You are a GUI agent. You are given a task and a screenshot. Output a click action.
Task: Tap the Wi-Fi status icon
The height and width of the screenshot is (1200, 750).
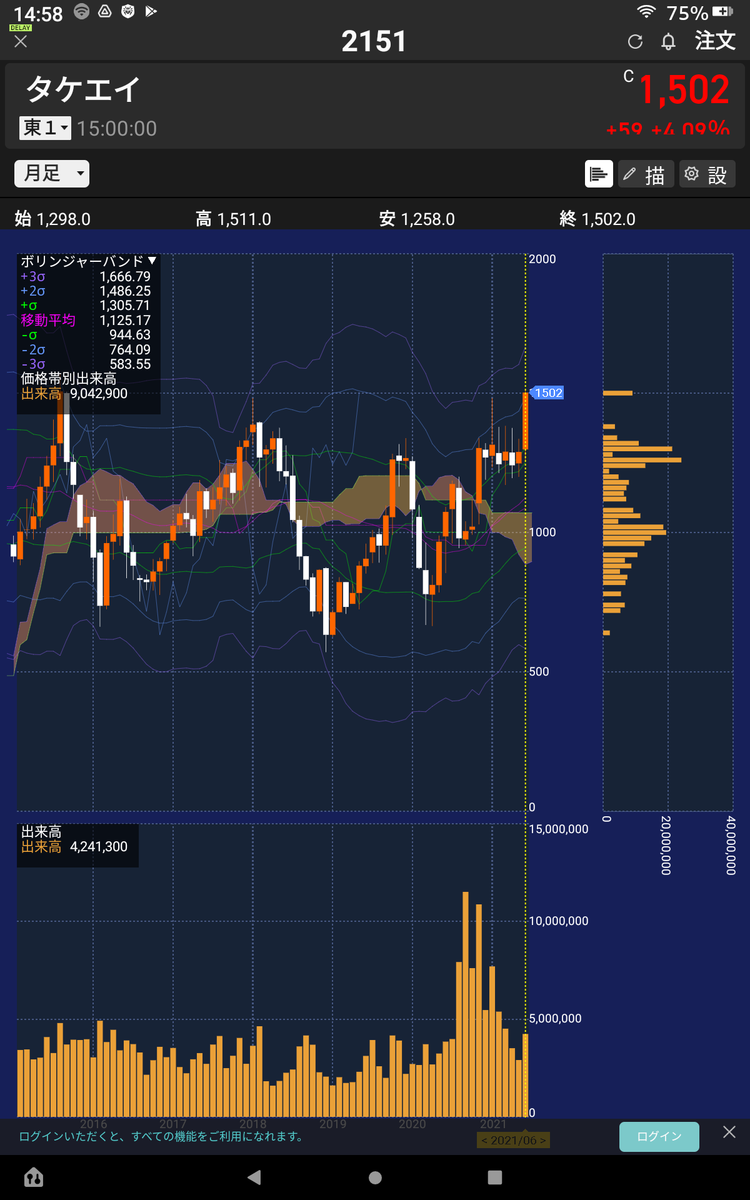(x=647, y=12)
